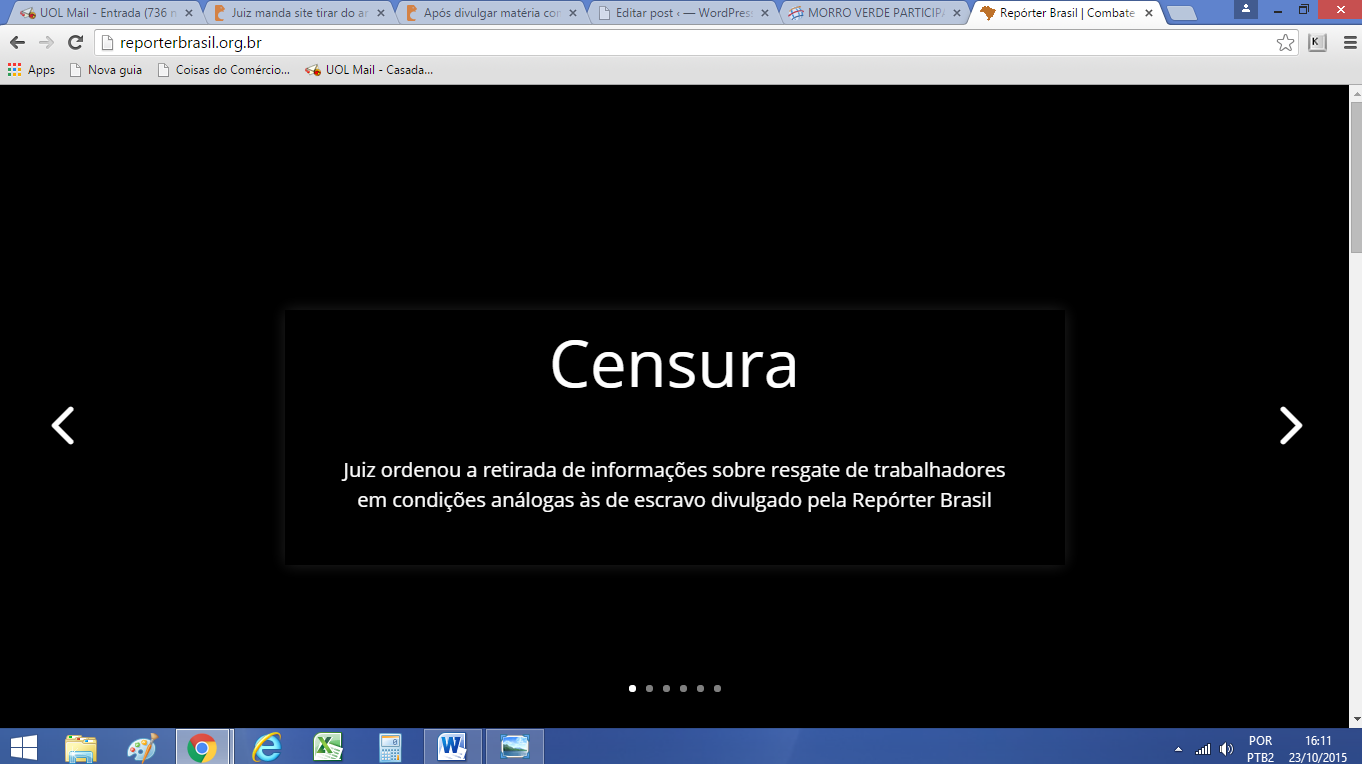Click the Censura slide headline
This screenshot has width=1362, height=764.
[x=674, y=364]
